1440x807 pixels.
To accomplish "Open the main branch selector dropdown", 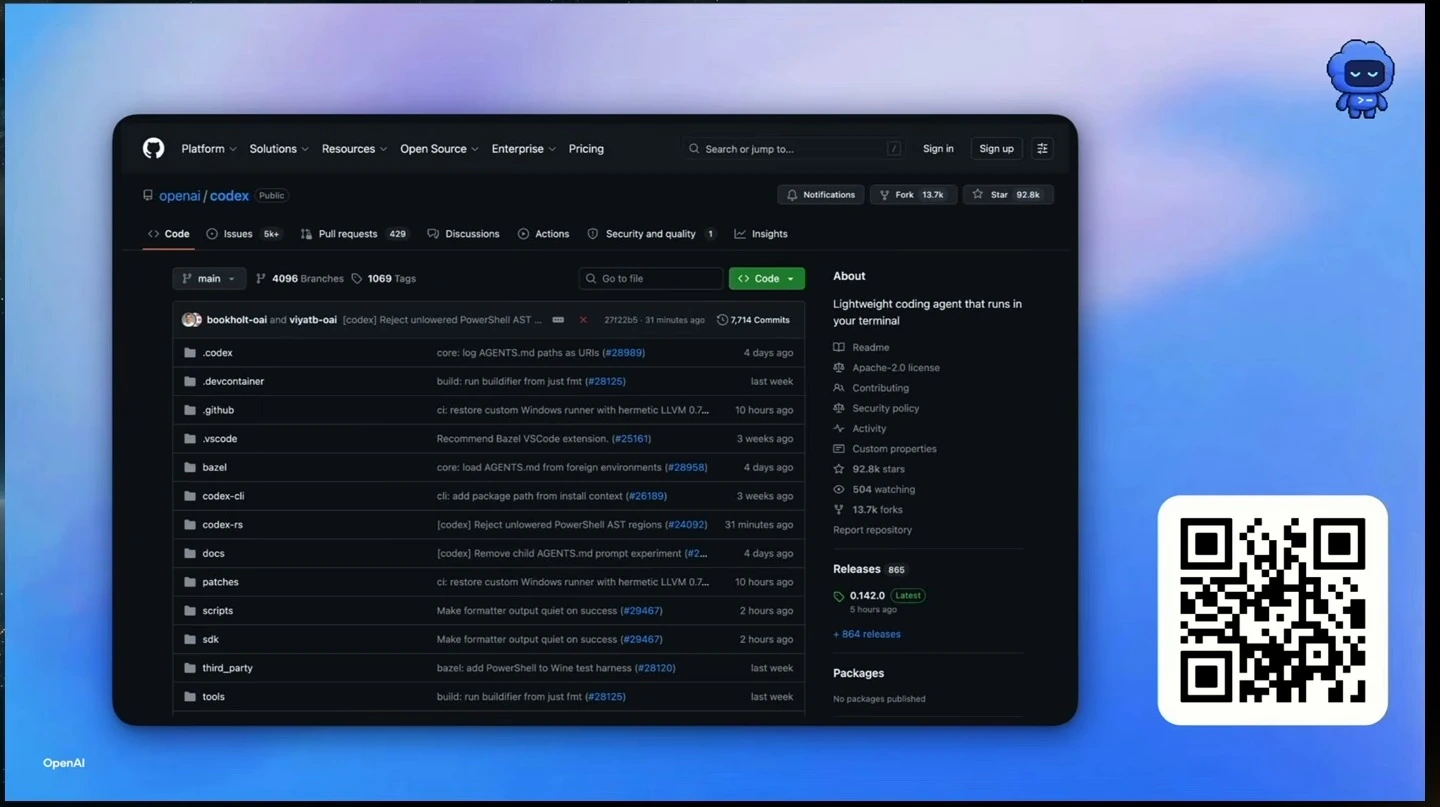I will [x=209, y=279].
